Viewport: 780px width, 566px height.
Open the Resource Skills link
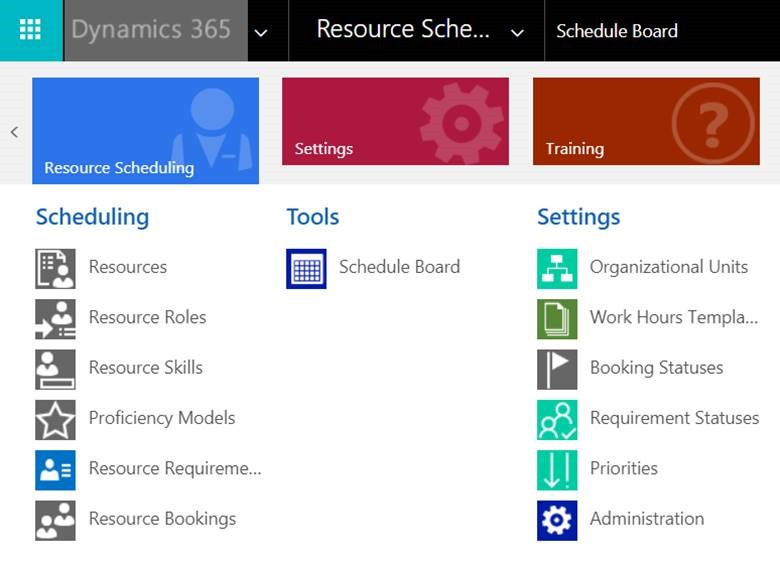tap(146, 368)
